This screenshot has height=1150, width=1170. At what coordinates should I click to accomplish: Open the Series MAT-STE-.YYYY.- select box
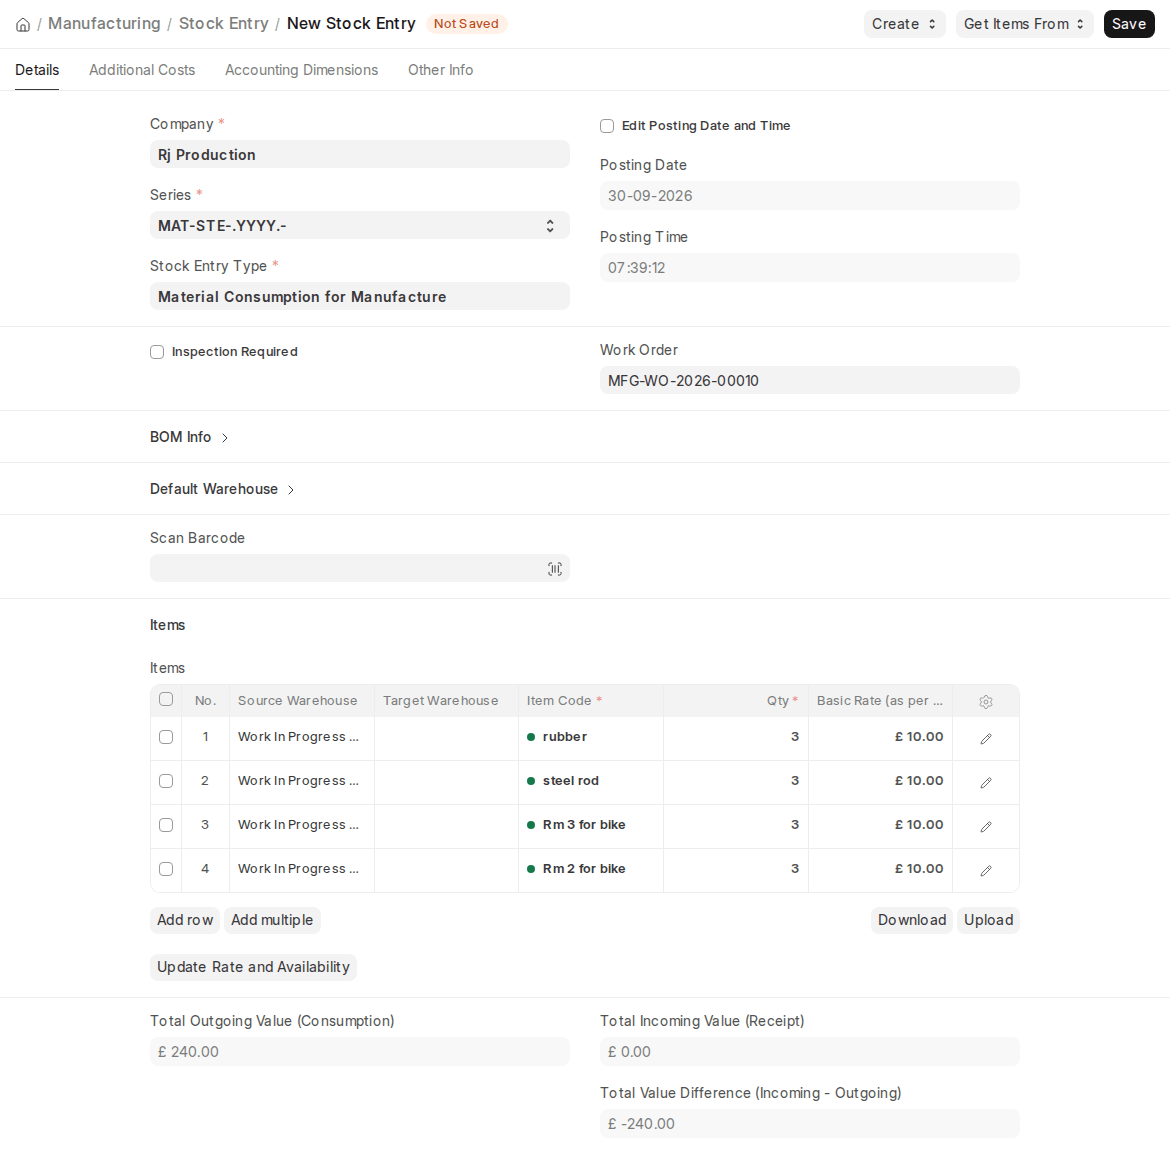(360, 225)
